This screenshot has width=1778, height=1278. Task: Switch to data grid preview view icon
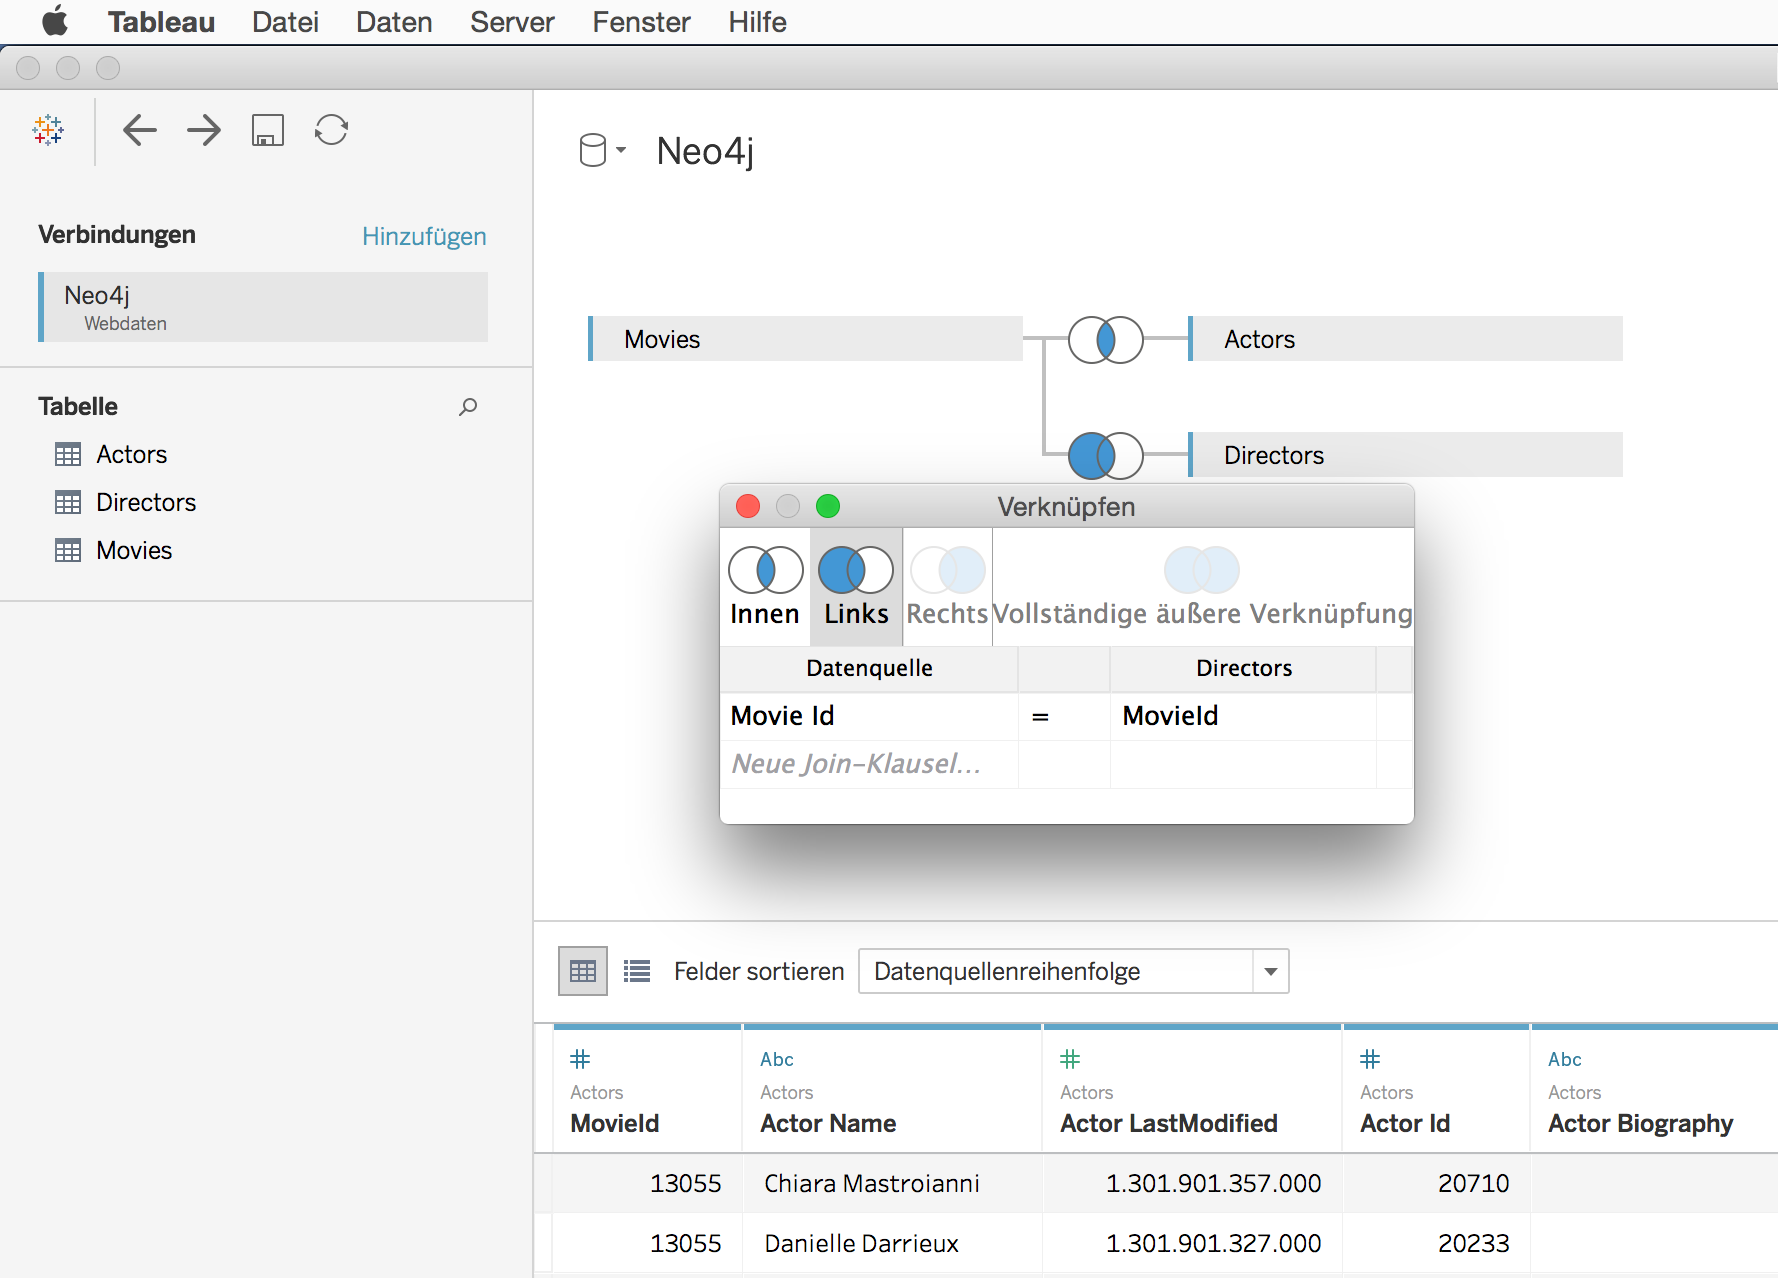pos(583,971)
